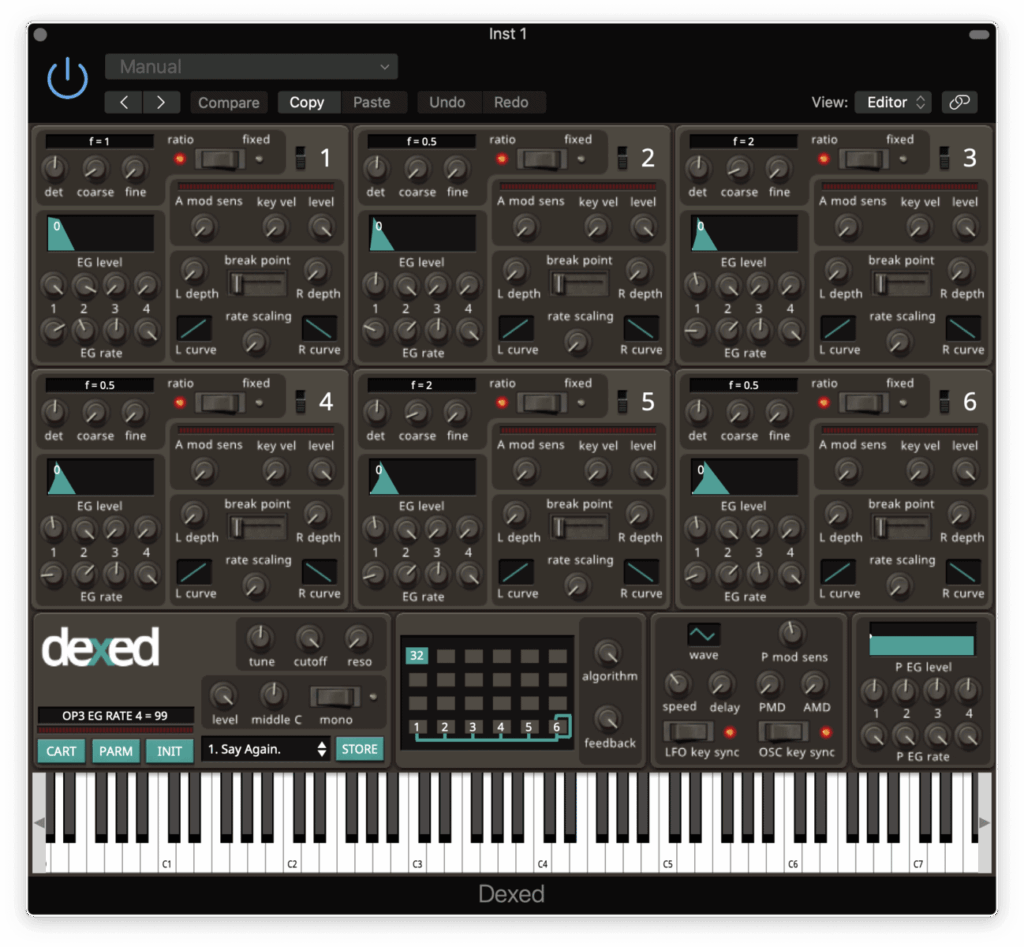This screenshot has width=1024, height=947.
Task: Click the P mod sens knob
Action: pos(792,634)
